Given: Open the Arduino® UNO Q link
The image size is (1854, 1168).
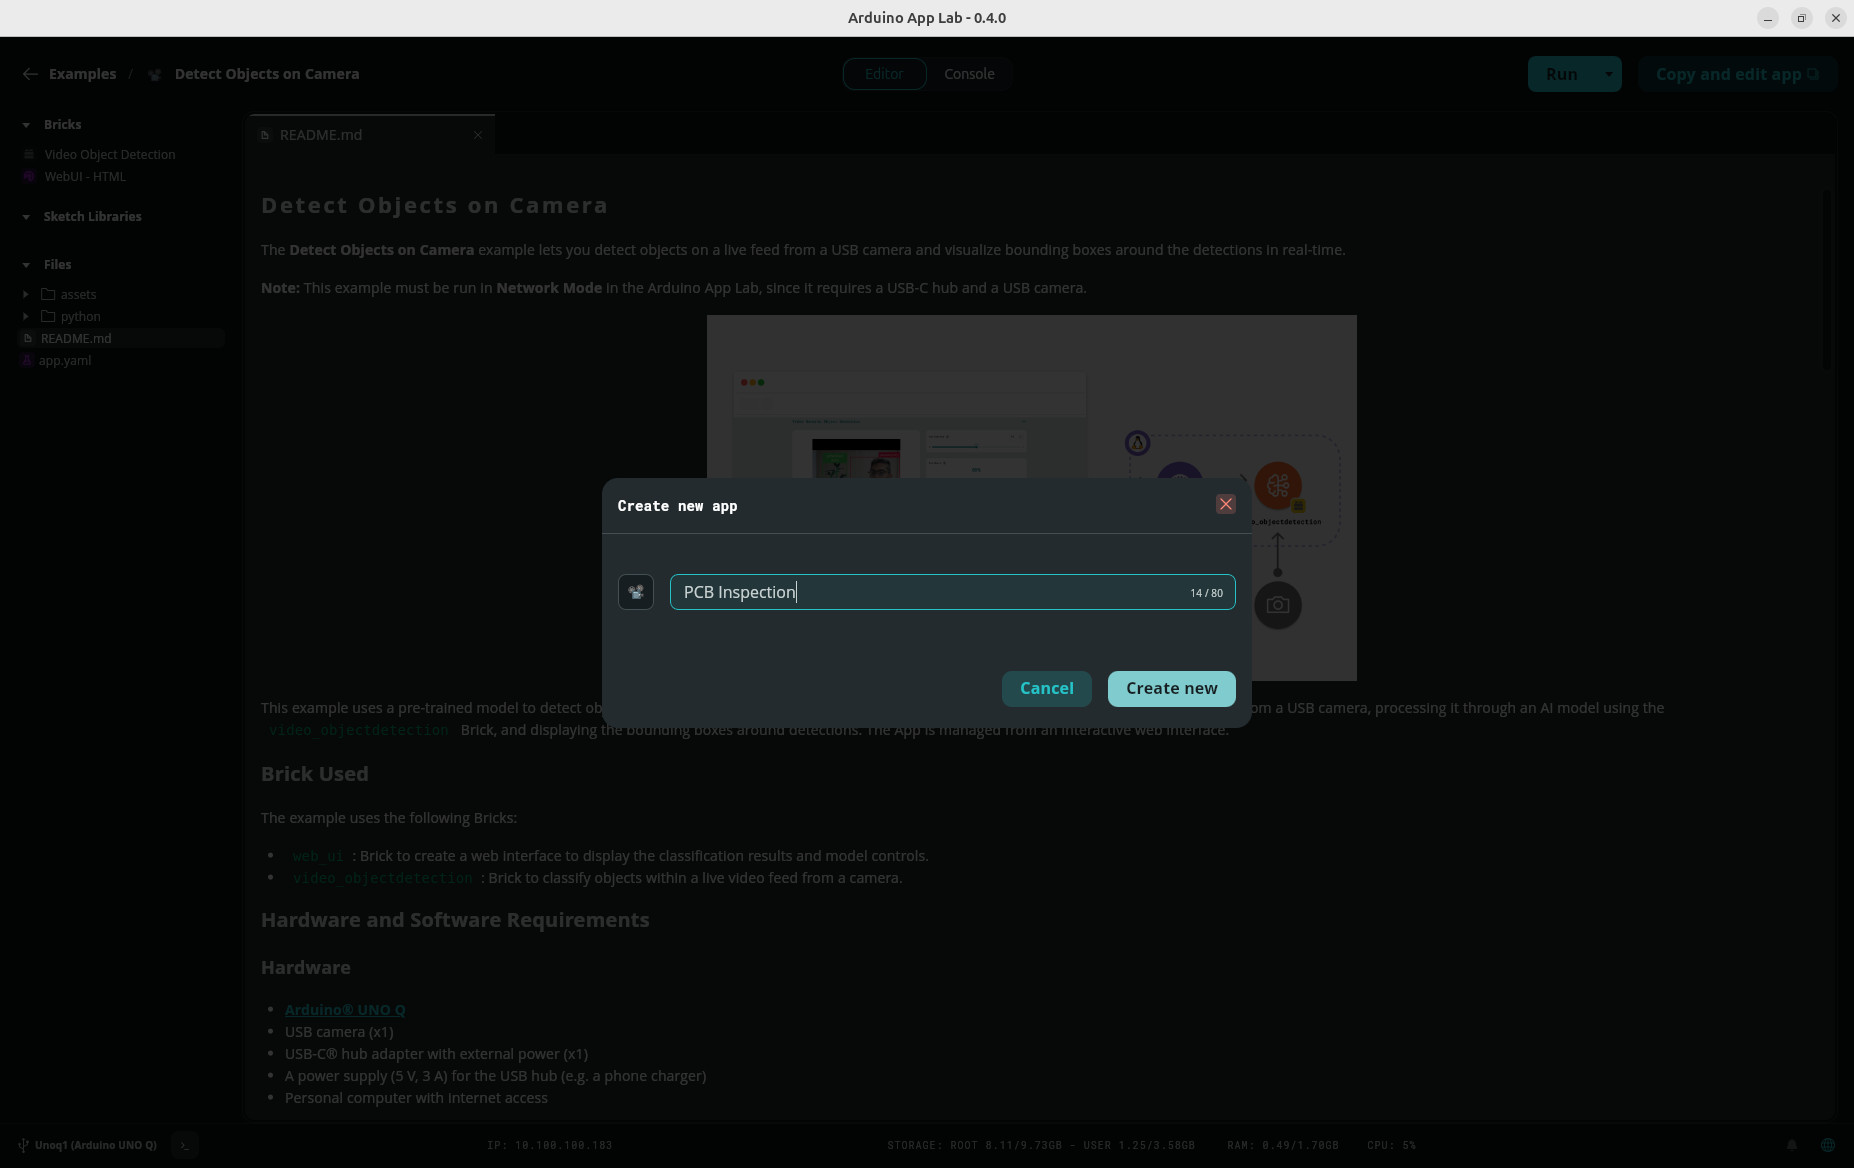Looking at the screenshot, I should pos(345,1010).
